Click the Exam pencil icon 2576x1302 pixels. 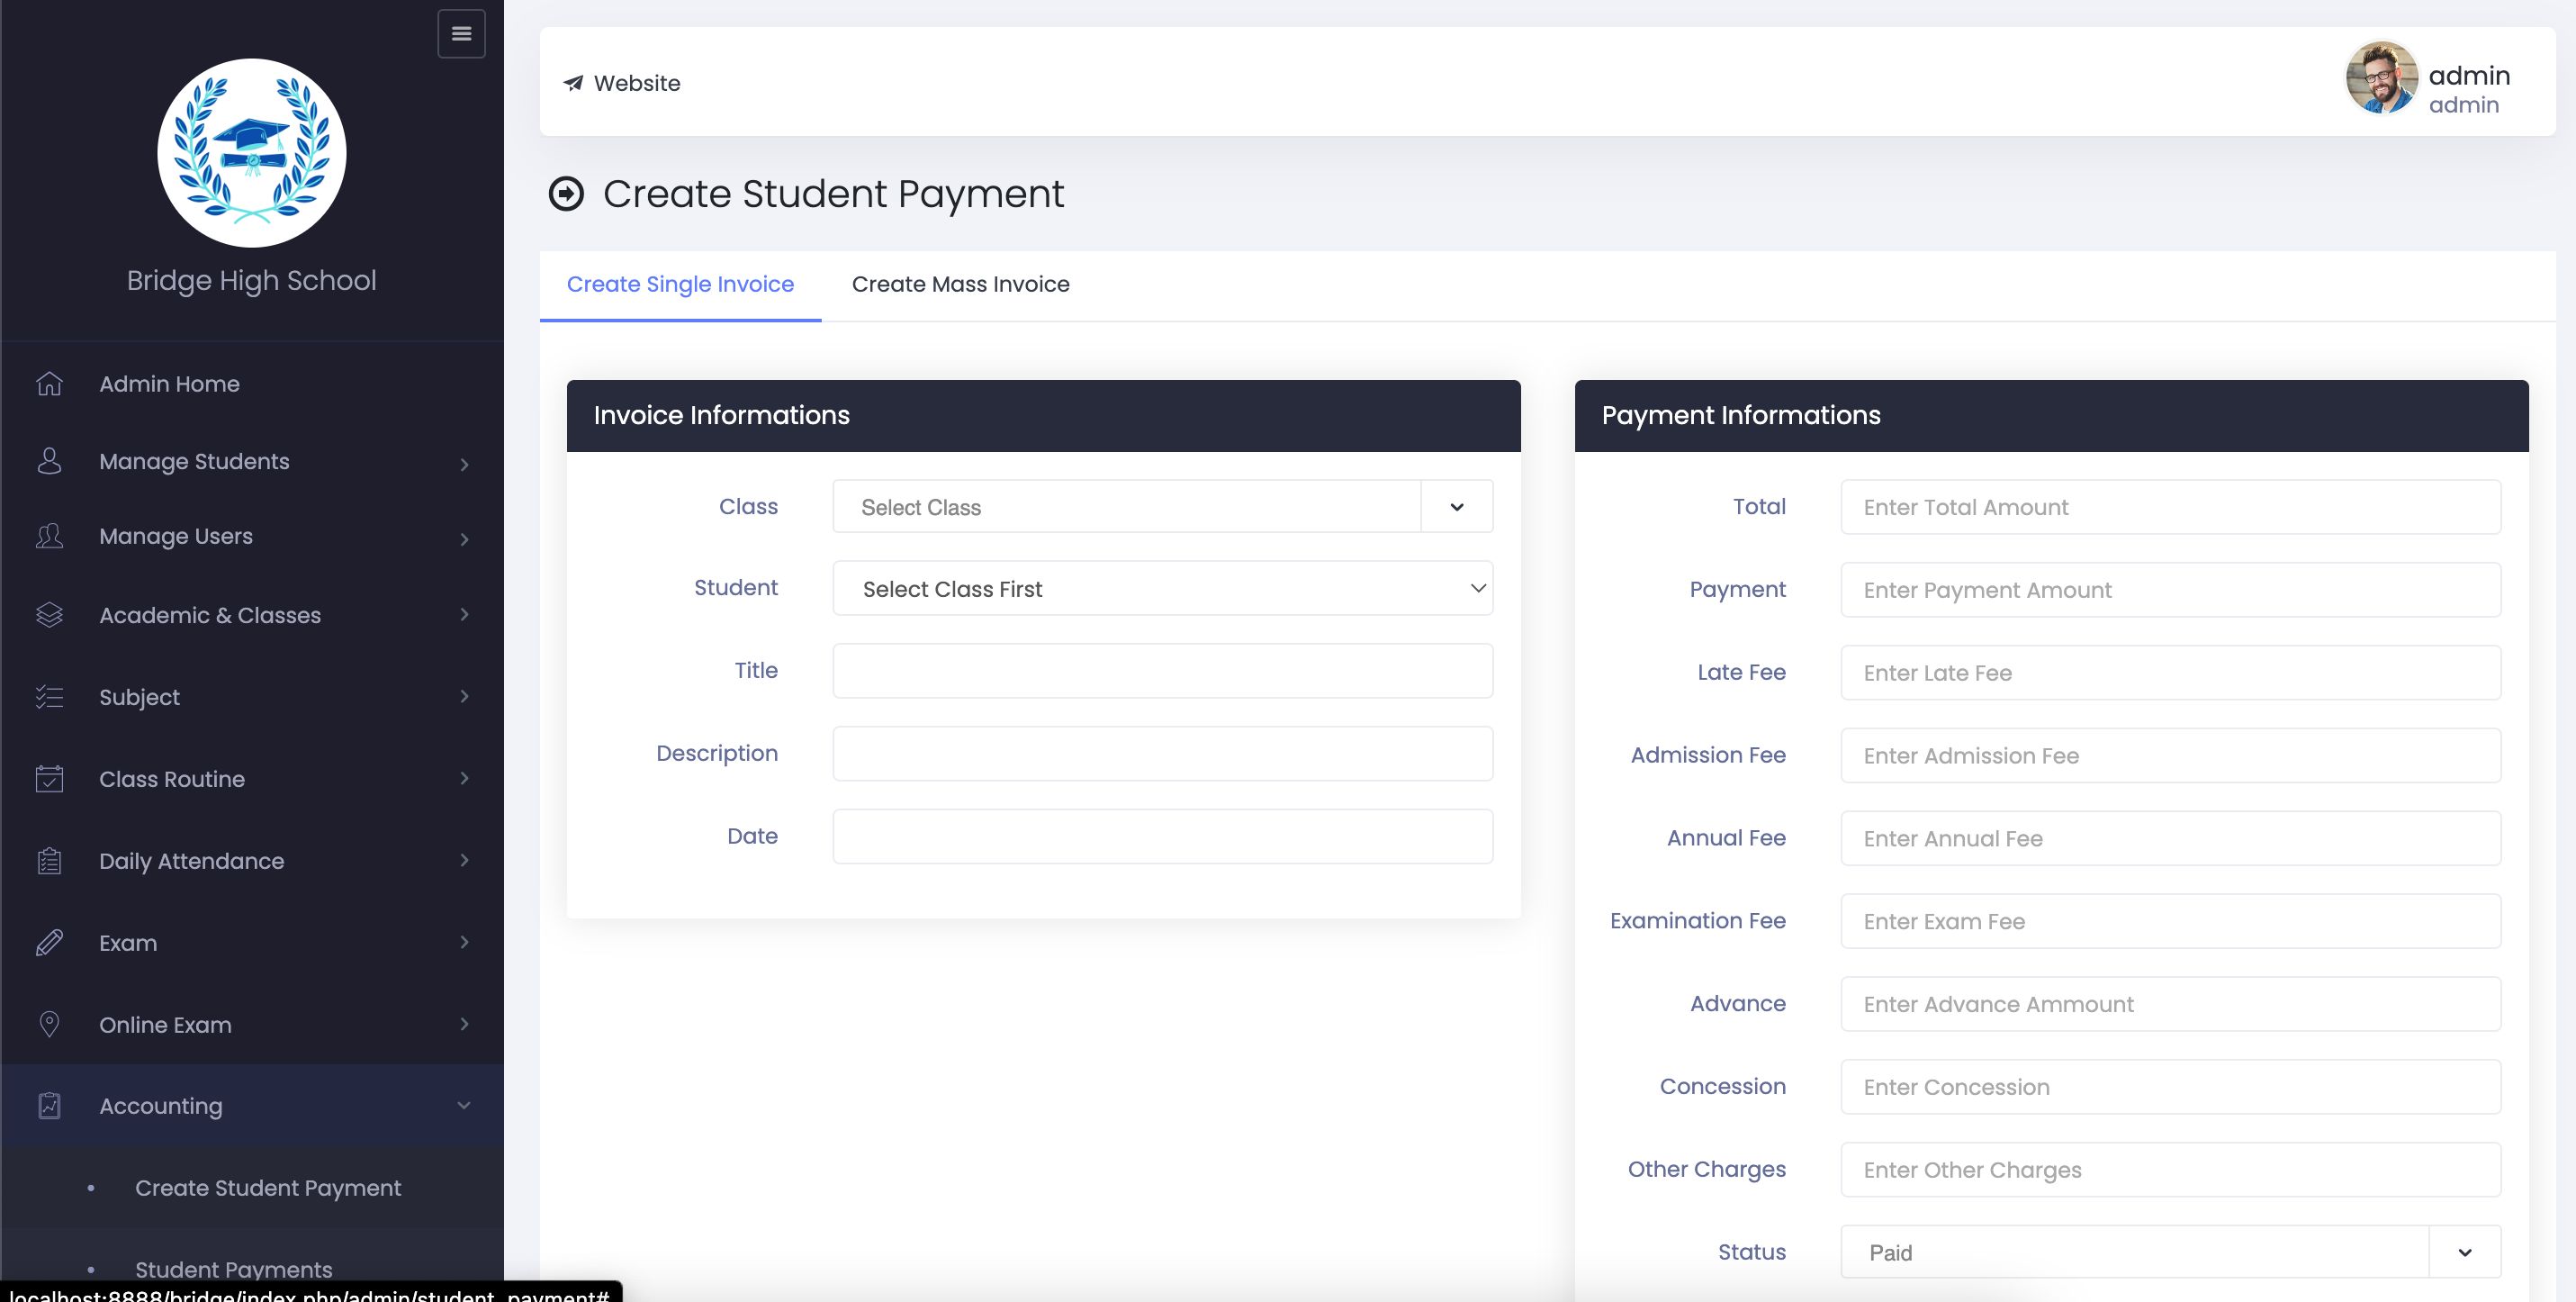49,943
